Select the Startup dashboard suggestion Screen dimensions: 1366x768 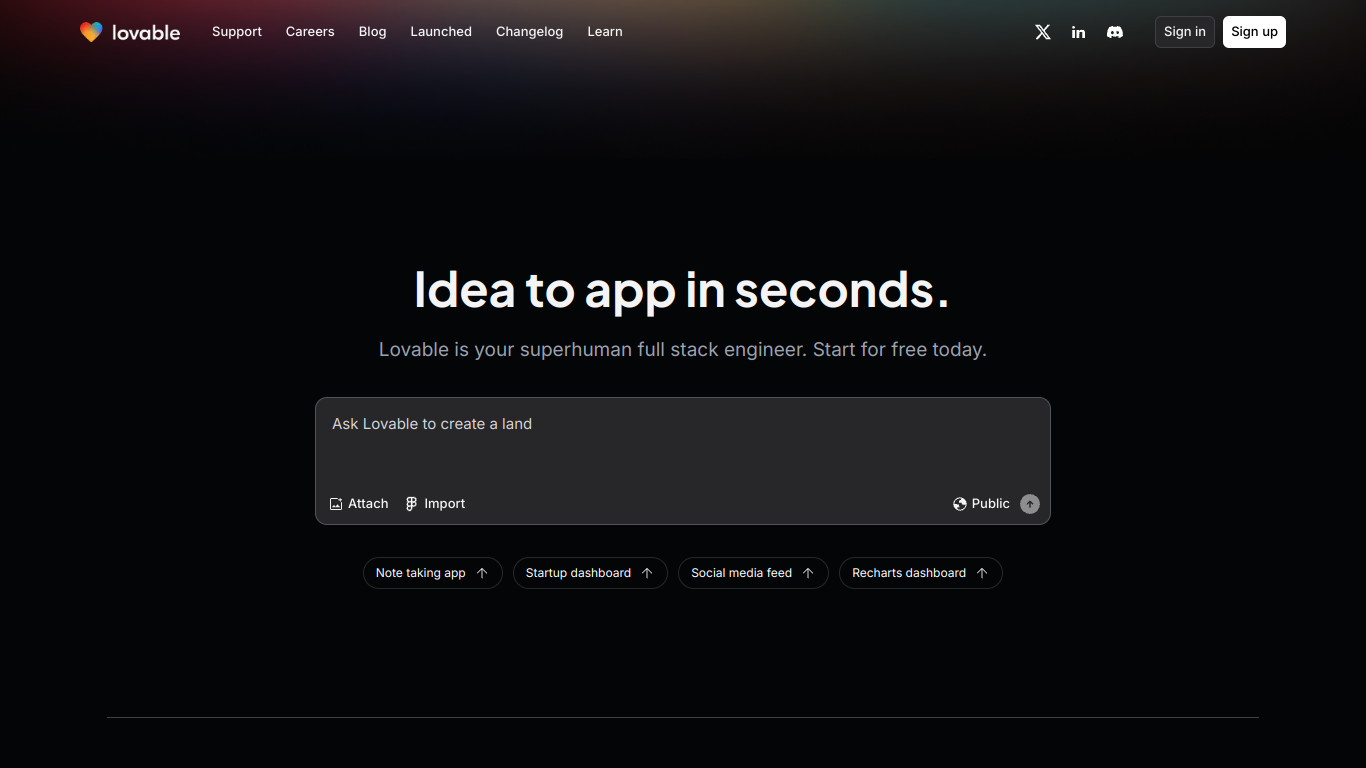tap(590, 573)
